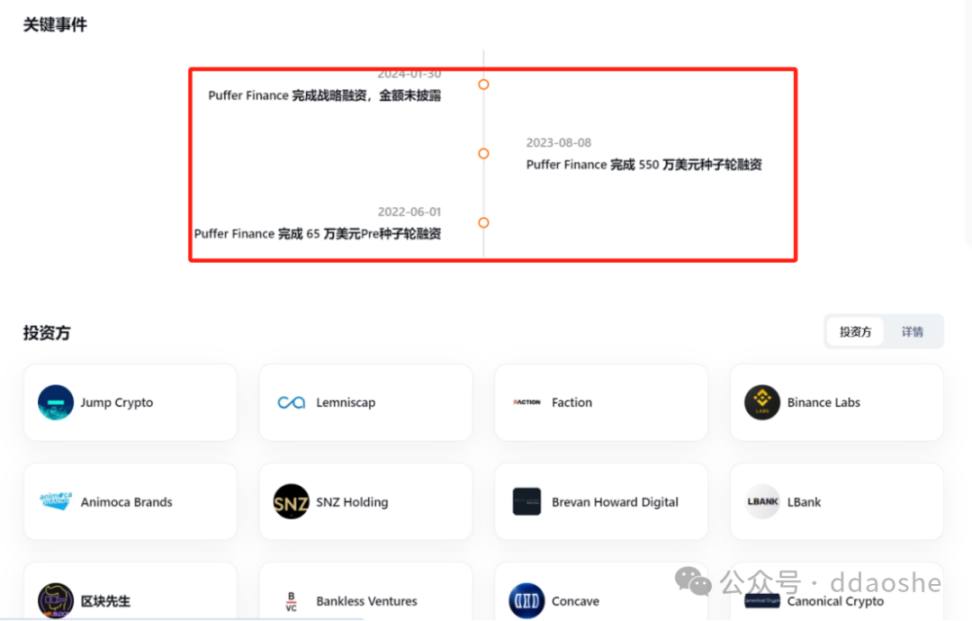Screen dimensions: 972x621
Task: Click the Animoca Brands logo icon
Action: (56, 501)
